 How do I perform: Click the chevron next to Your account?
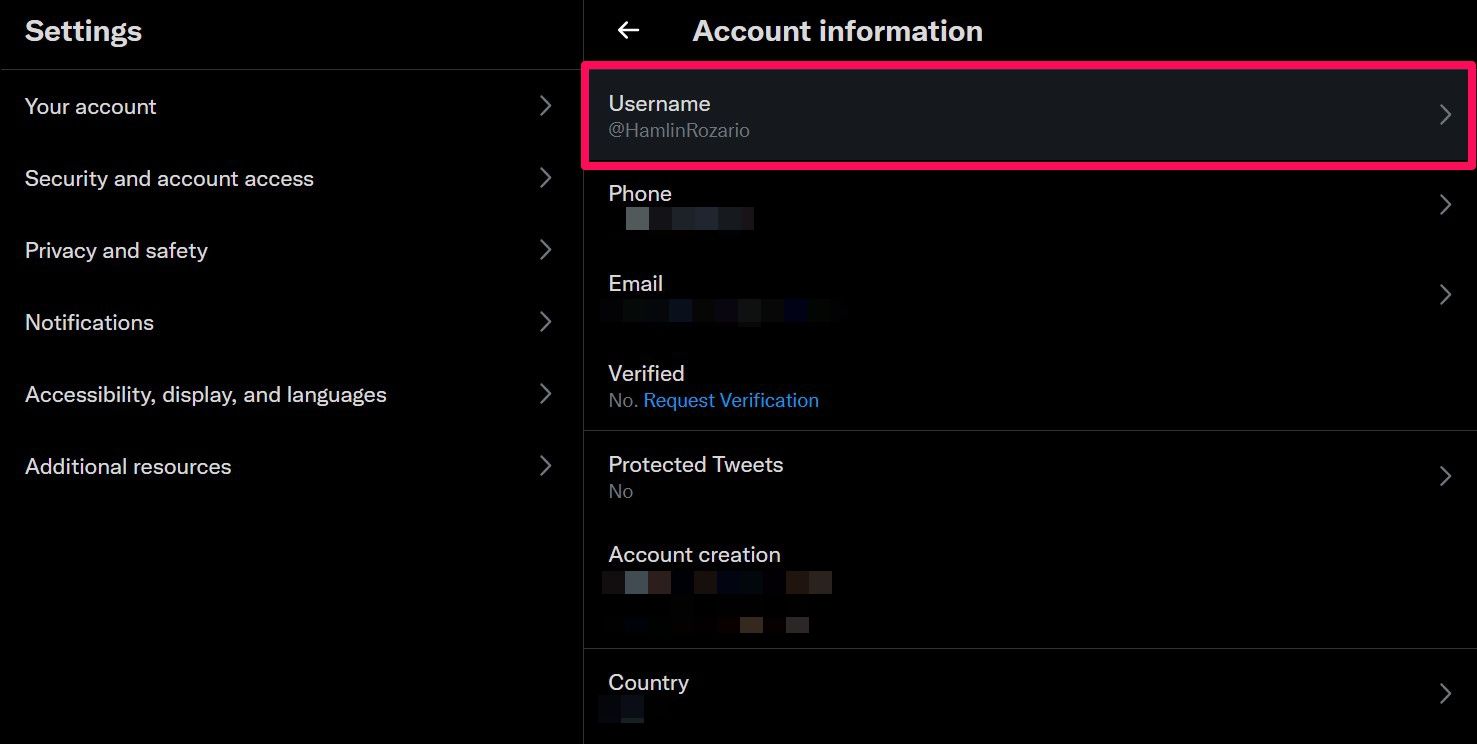click(545, 106)
